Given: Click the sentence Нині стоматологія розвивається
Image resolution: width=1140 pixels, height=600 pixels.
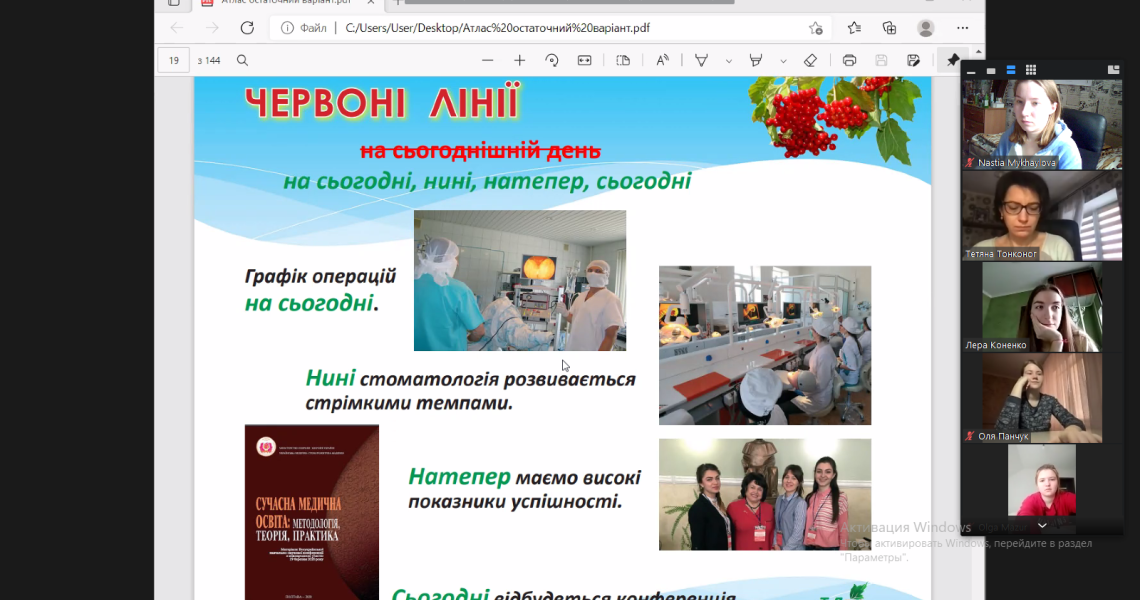Looking at the screenshot, I should 470,379.
